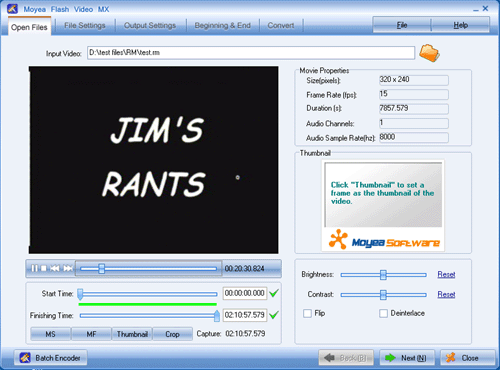
Task: Enable the Flip checkbox
Action: click(x=307, y=313)
